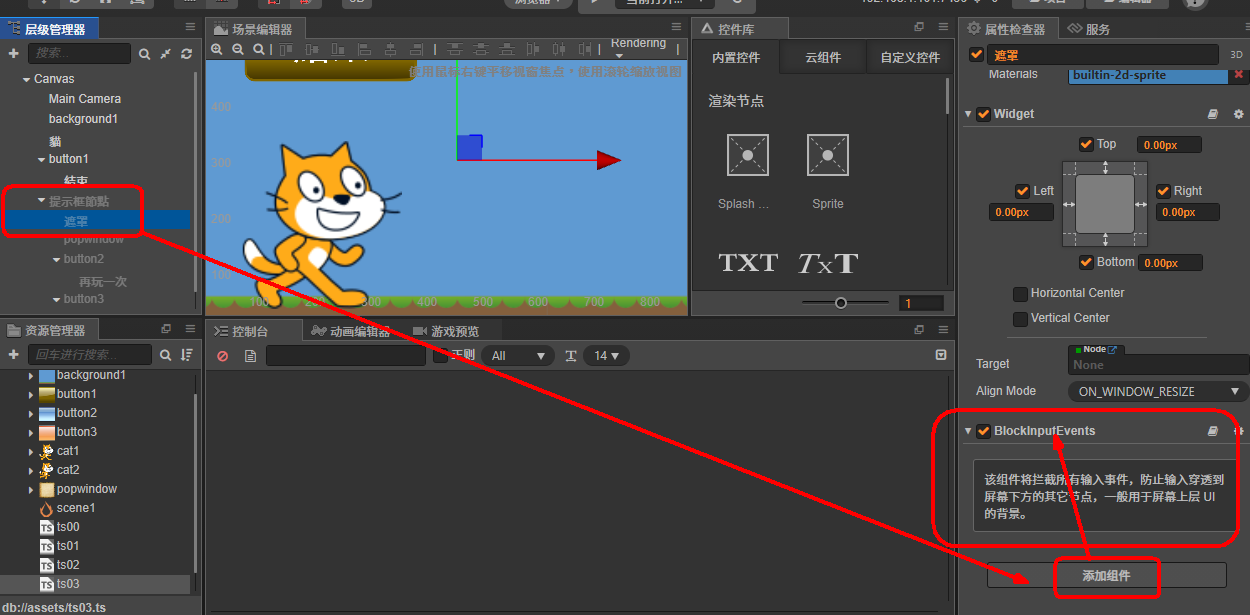
Task: Click the add asset plus icon in 资源管理器
Action: (x=14, y=355)
